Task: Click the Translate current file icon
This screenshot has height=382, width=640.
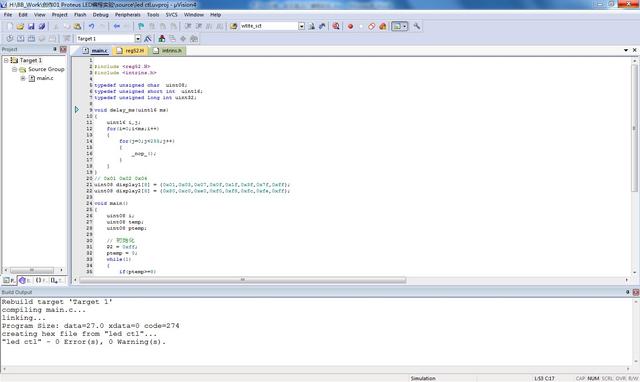Action: tap(9, 39)
